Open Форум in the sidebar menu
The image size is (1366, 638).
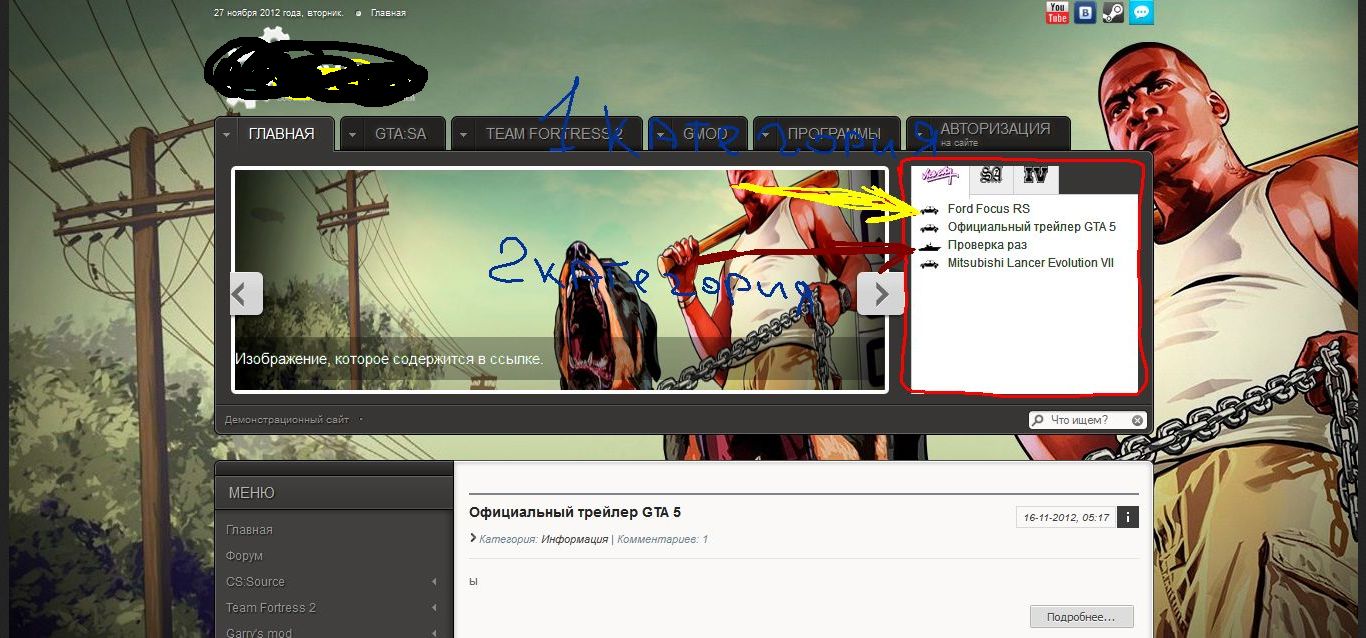click(244, 556)
